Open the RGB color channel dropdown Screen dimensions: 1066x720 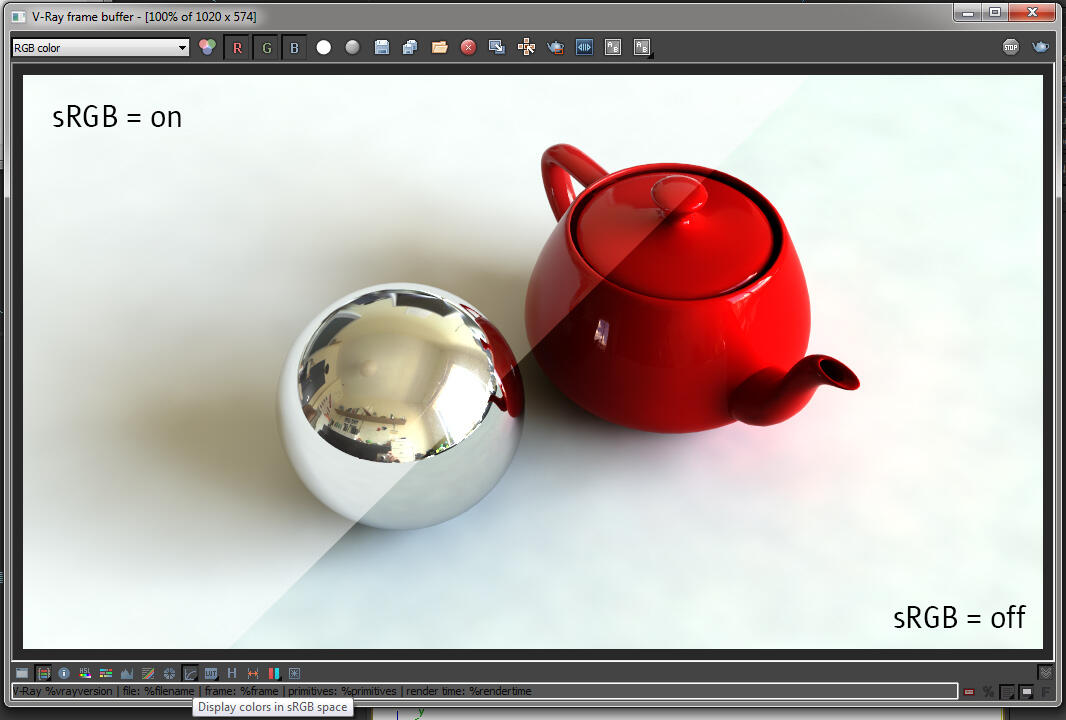pyautogui.click(x=100, y=48)
